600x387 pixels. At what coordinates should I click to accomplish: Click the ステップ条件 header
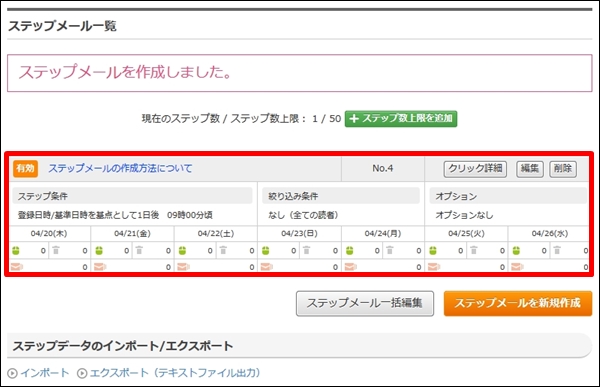[132, 196]
